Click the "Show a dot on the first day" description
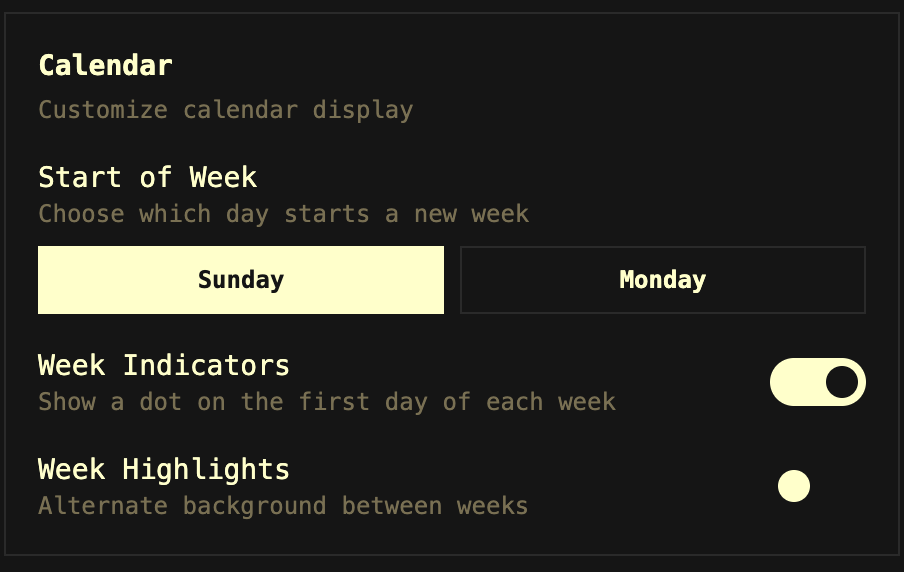Screen dimensions: 904x572 pyautogui.click(x=326, y=402)
